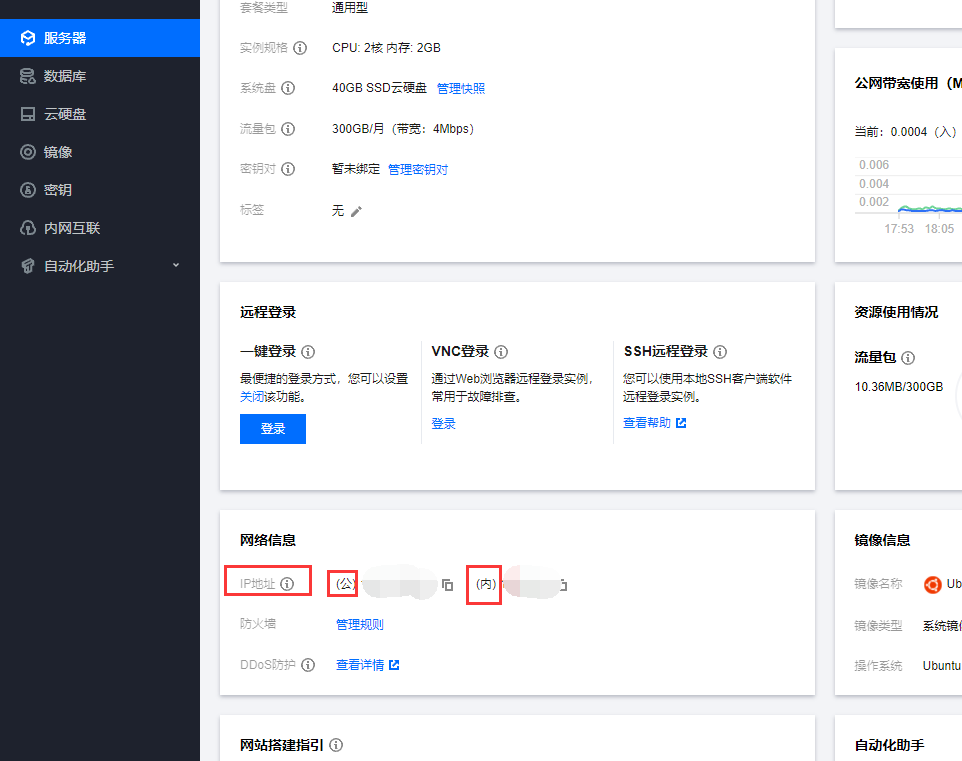Screen dimensions: 962x761
Task: Click the 暂未绑定 key status text
Action: (356, 169)
